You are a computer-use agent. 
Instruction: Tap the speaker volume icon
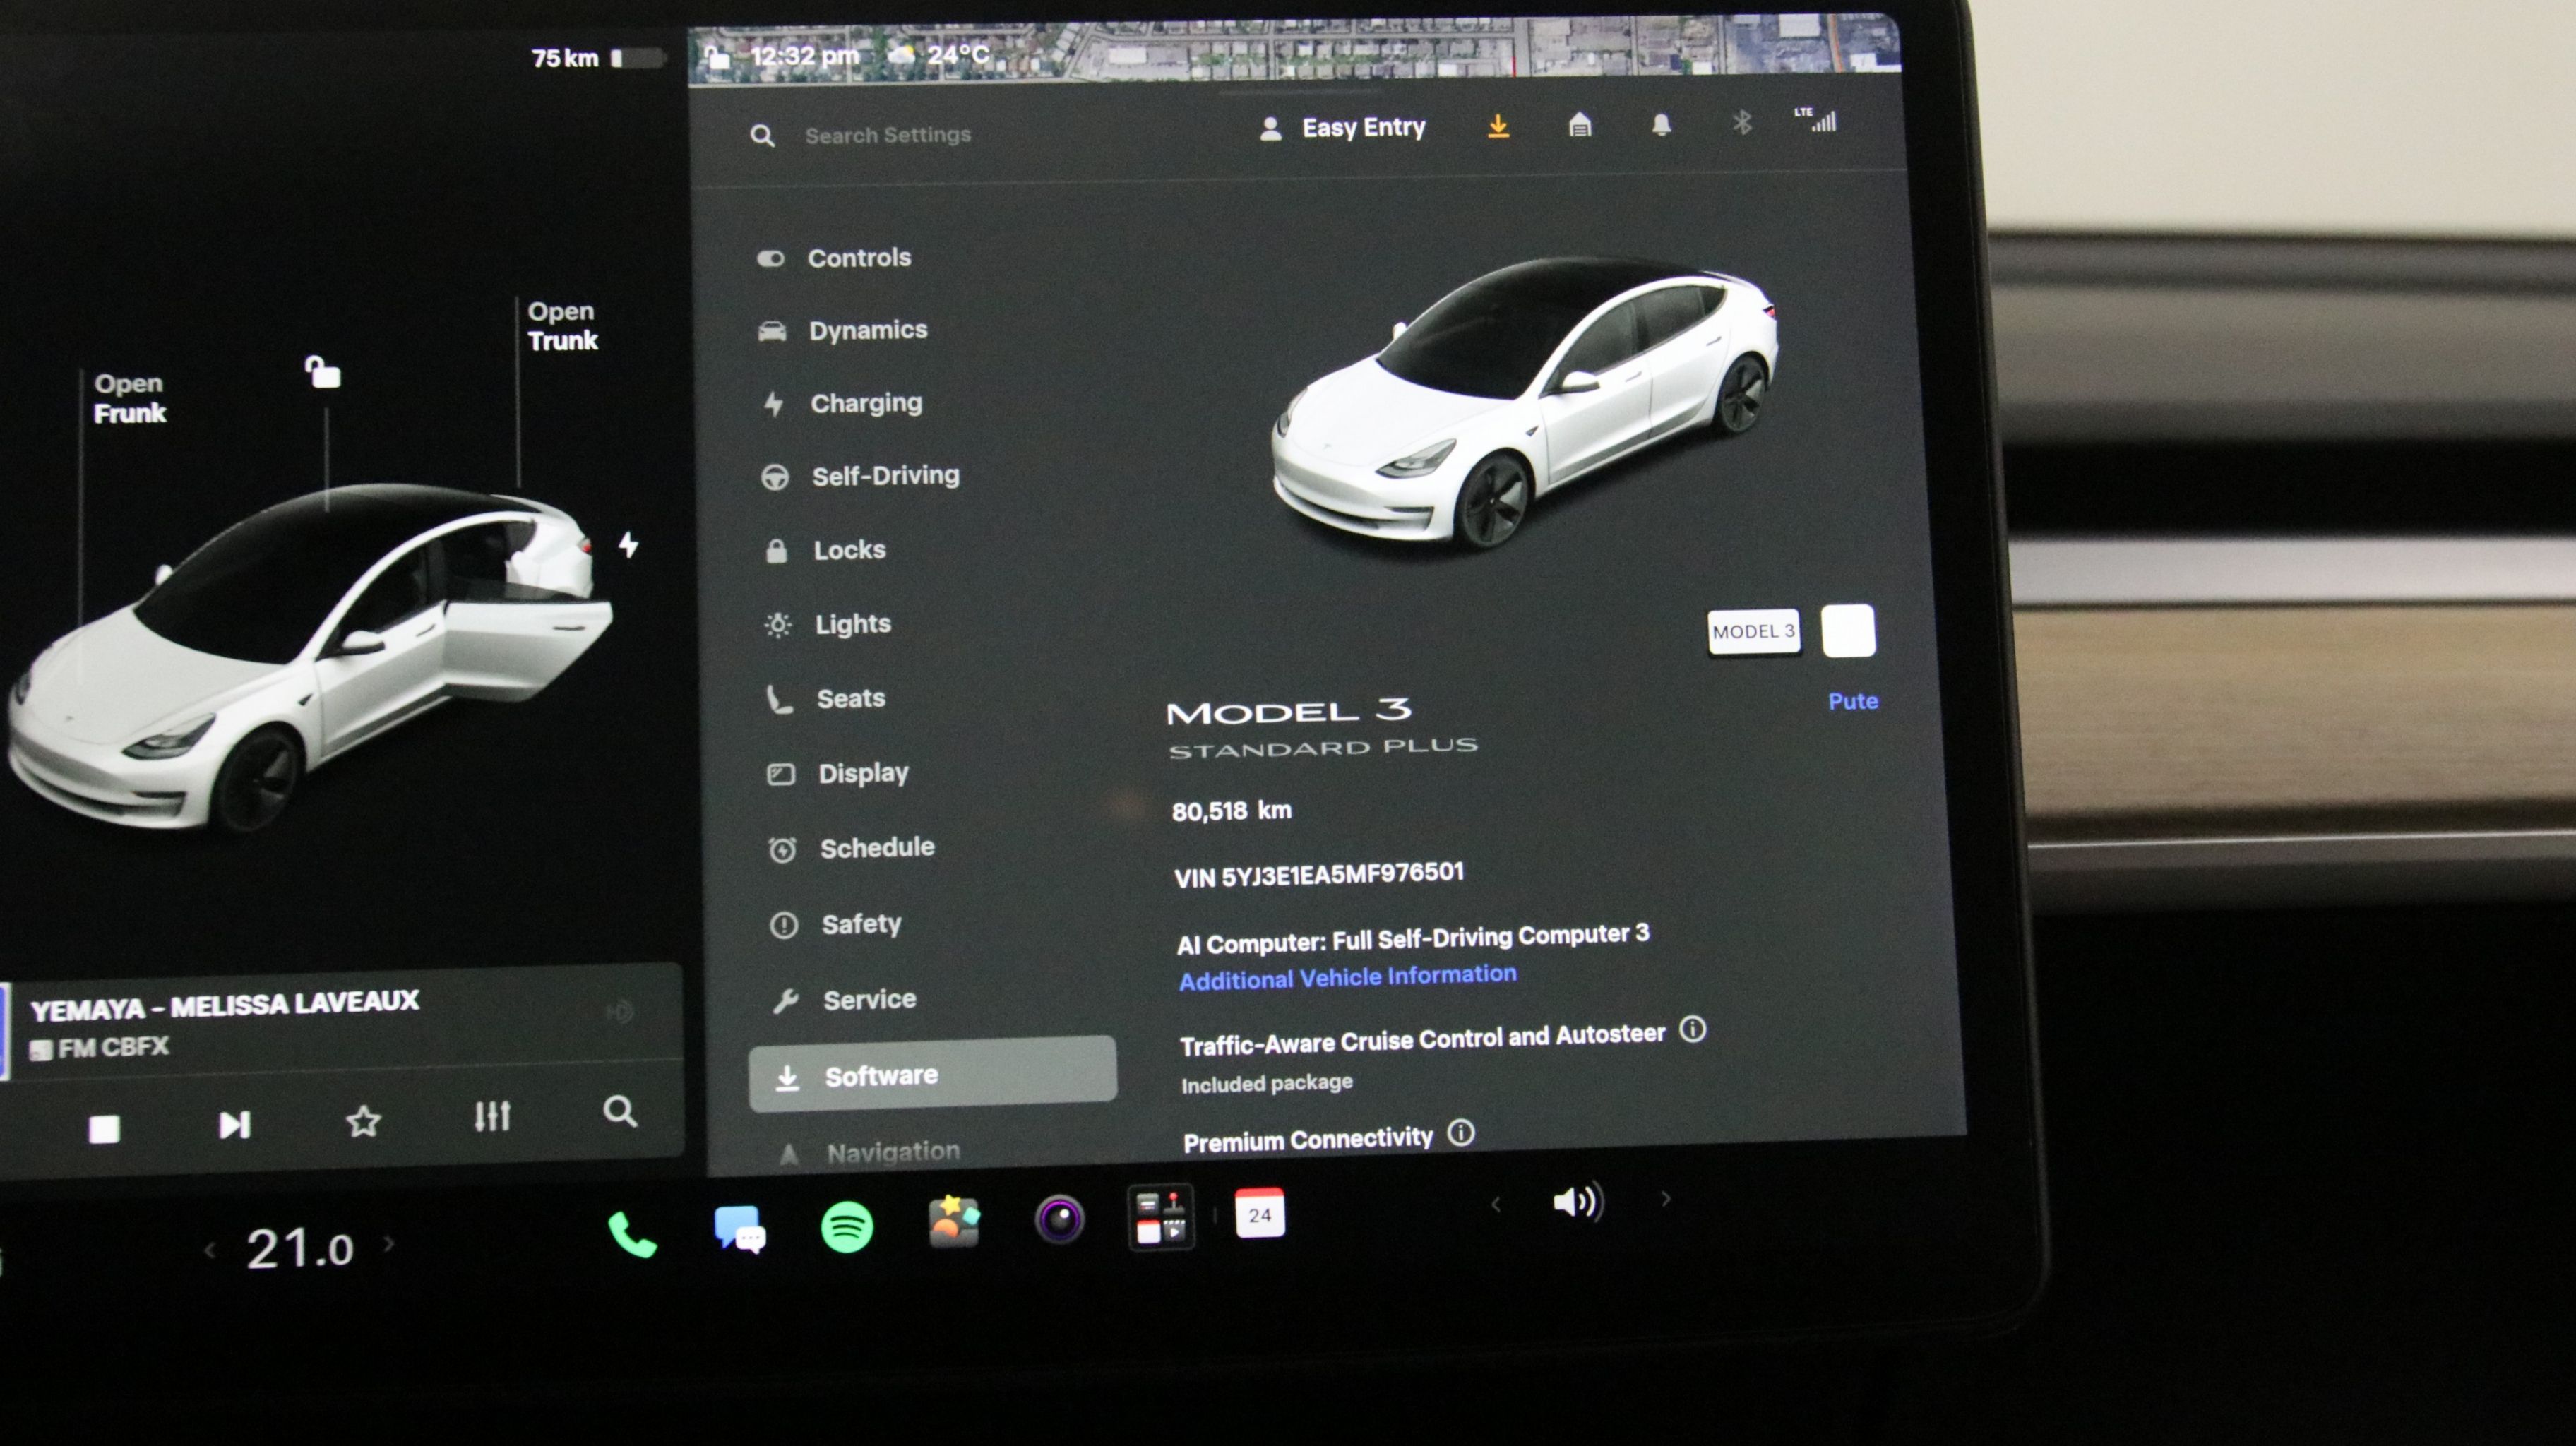tap(1579, 1202)
